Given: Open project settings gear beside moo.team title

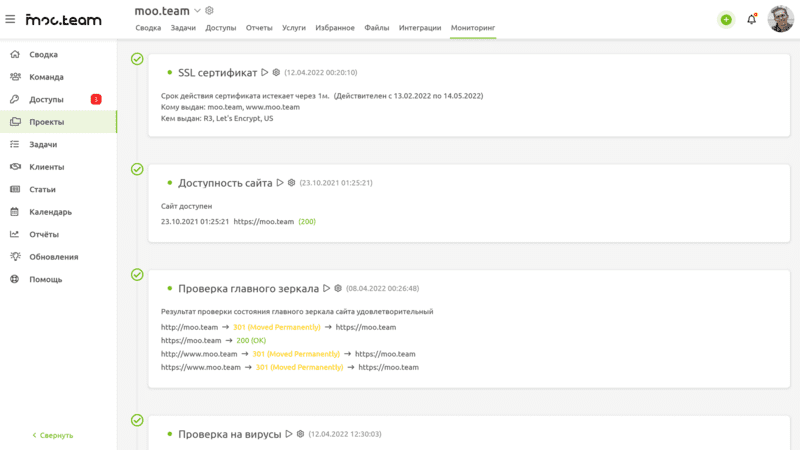Looking at the screenshot, I should (209, 10).
